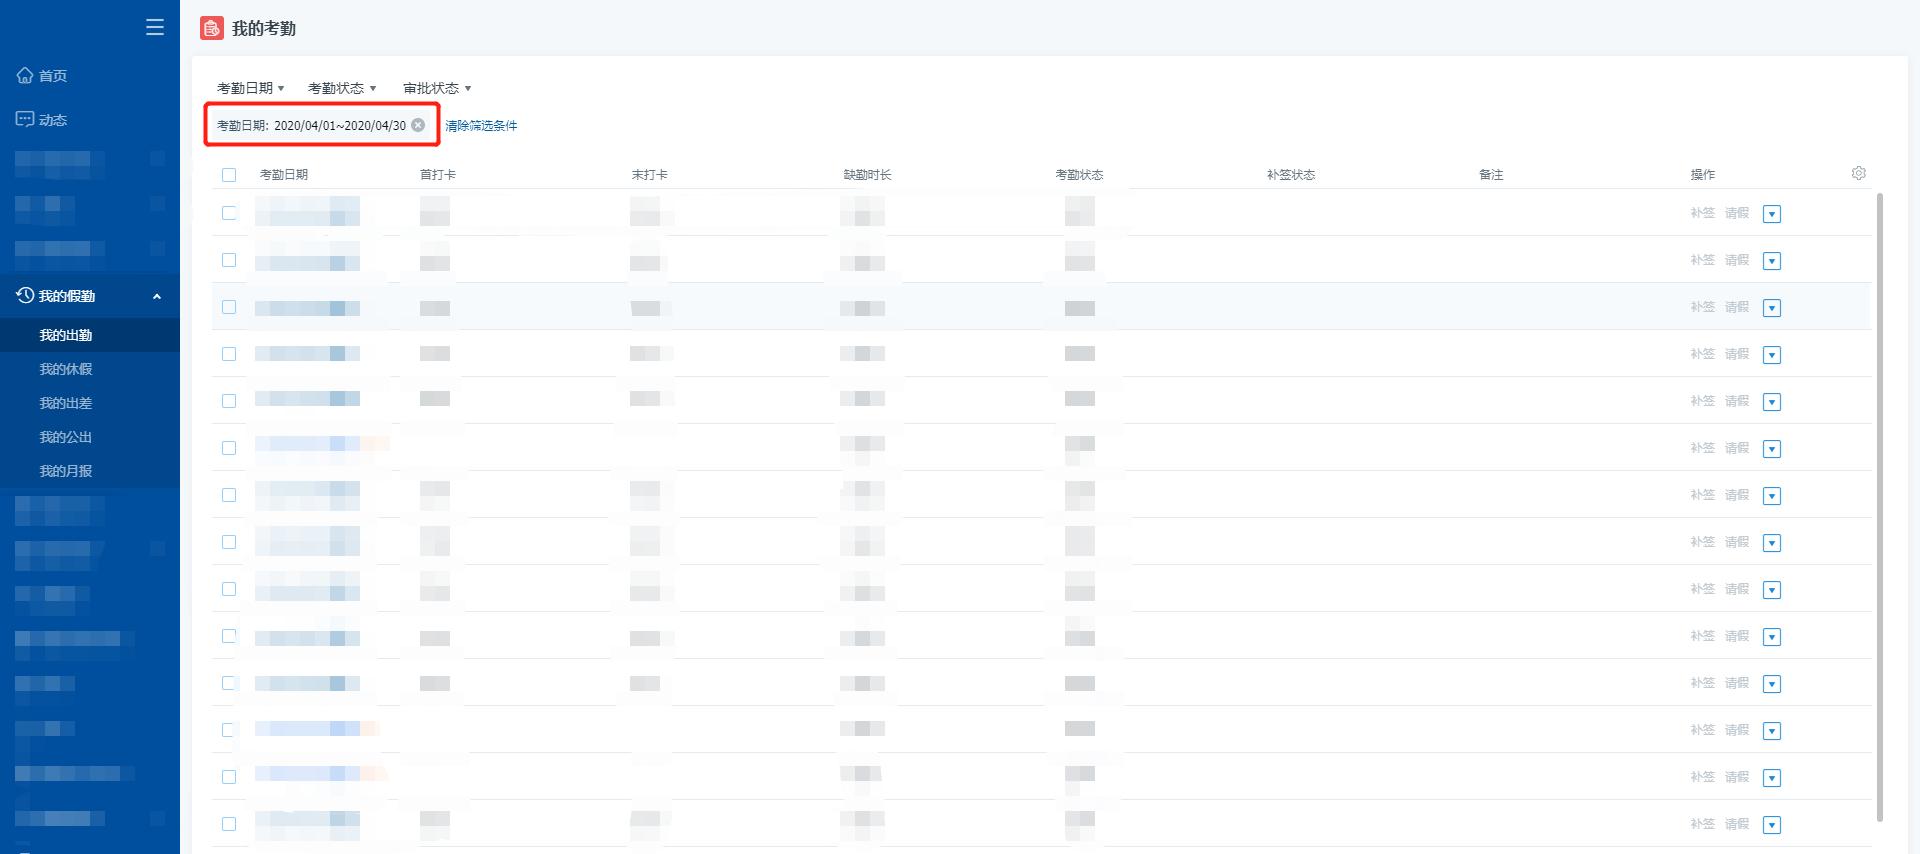1920x854 pixels.
Task: Open 我的月报 in the sidebar menu
Action: [x=66, y=471]
